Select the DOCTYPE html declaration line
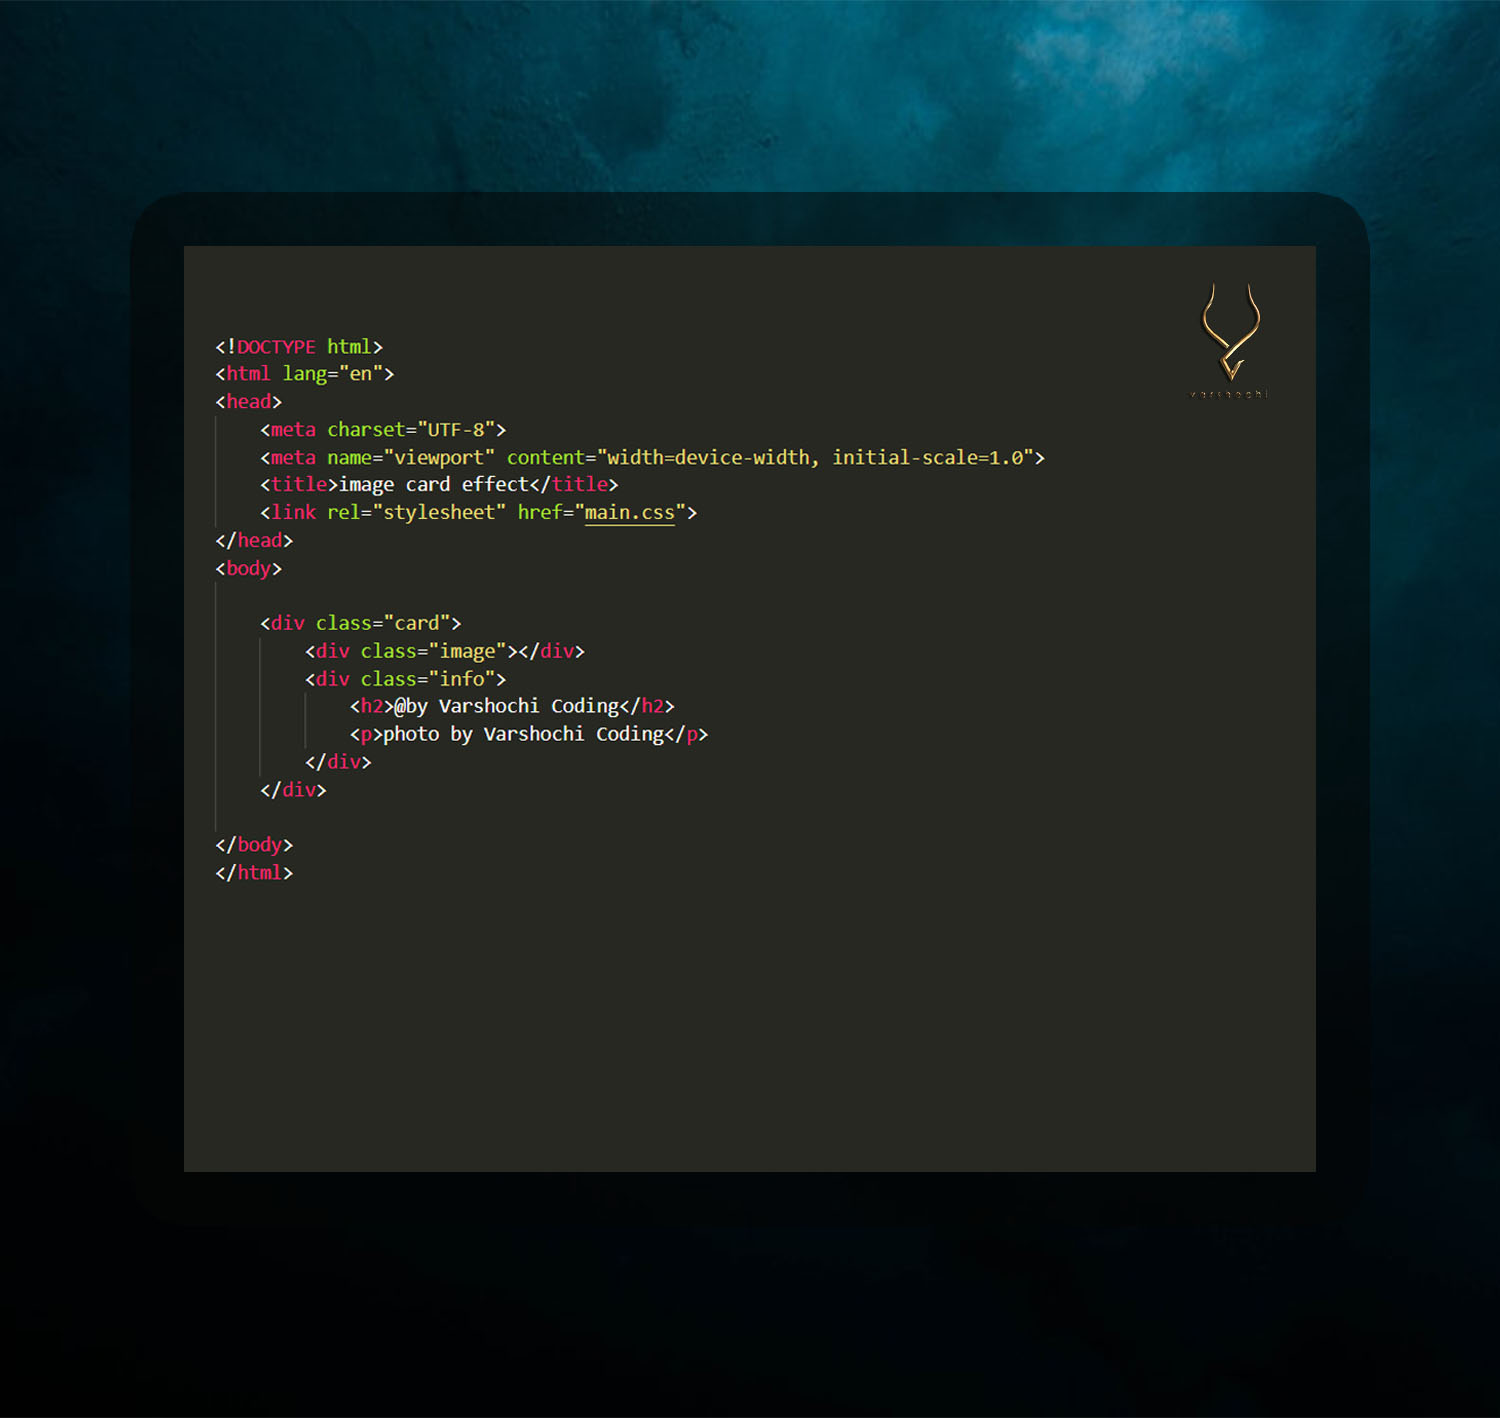Screen dimensions: 1500x1418 [297, 346]
